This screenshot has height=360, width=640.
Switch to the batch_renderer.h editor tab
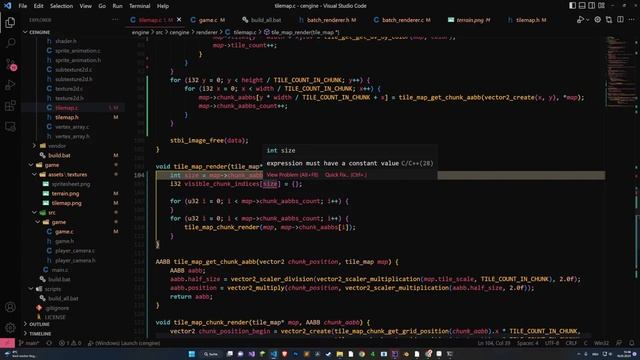tap(327, 20)
